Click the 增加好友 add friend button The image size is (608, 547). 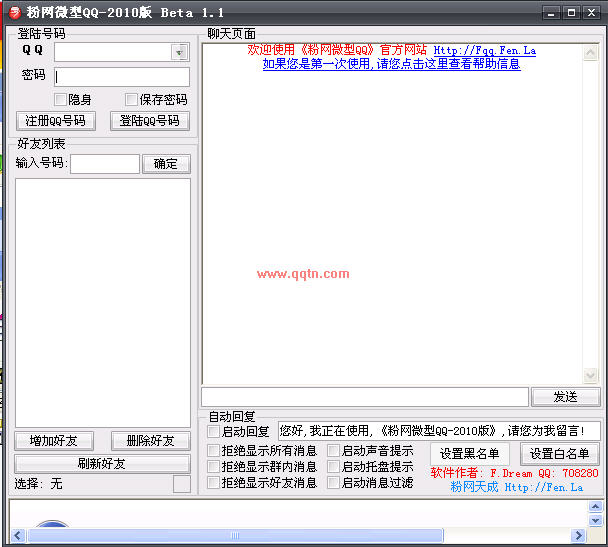[54, 441]
